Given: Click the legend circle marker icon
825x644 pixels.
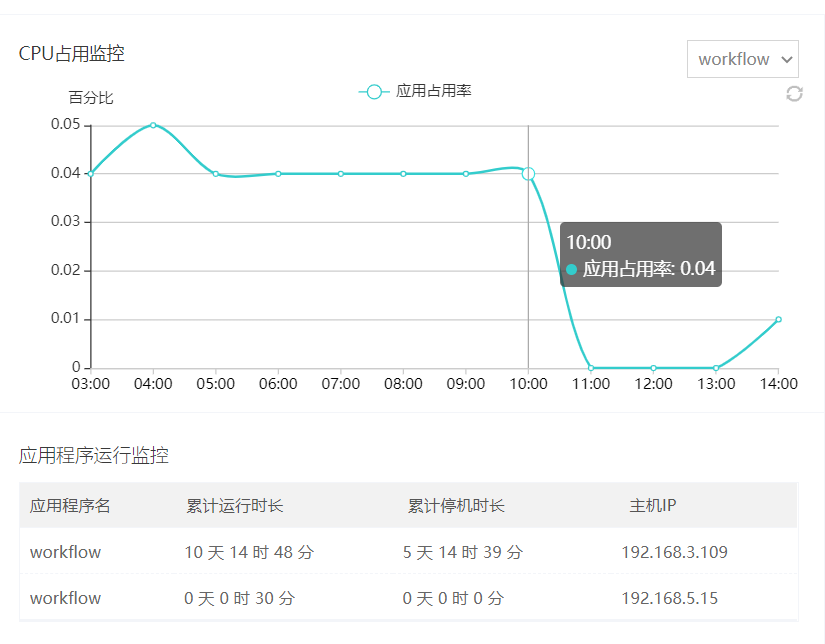Looking at the screenshot, I should 374,92.
